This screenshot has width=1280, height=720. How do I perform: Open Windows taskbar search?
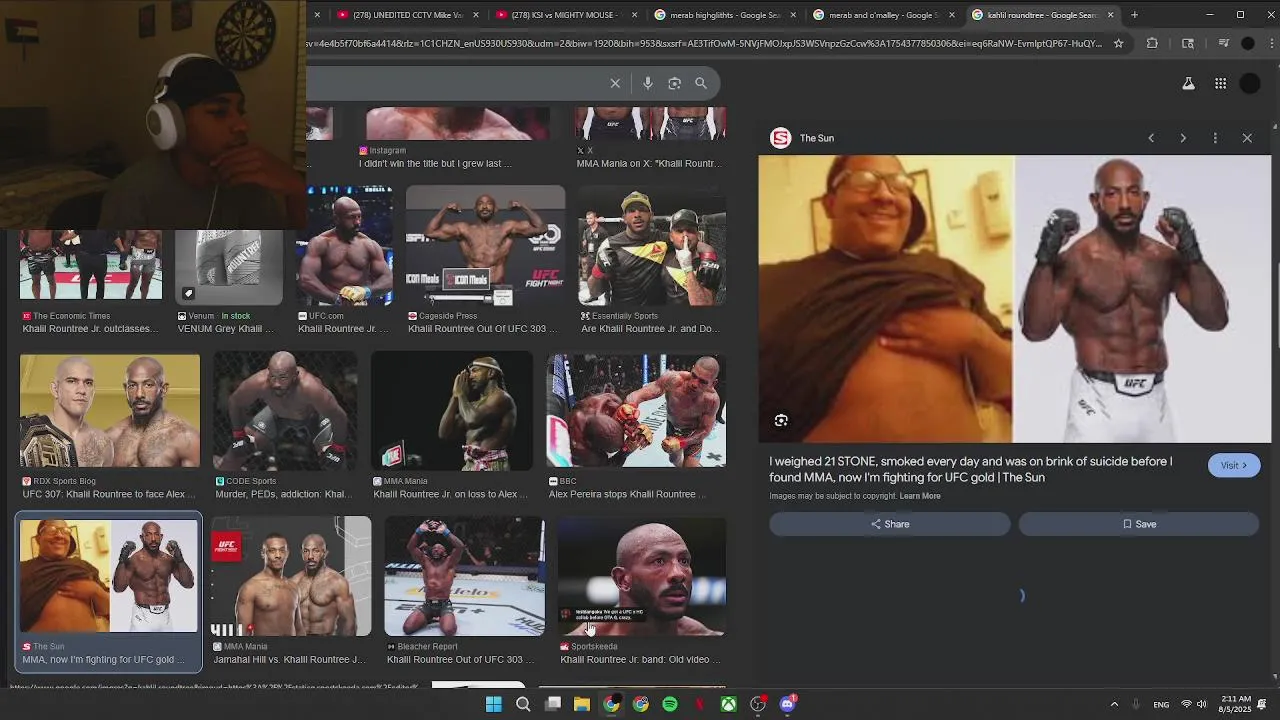click(x=523, y=704)
